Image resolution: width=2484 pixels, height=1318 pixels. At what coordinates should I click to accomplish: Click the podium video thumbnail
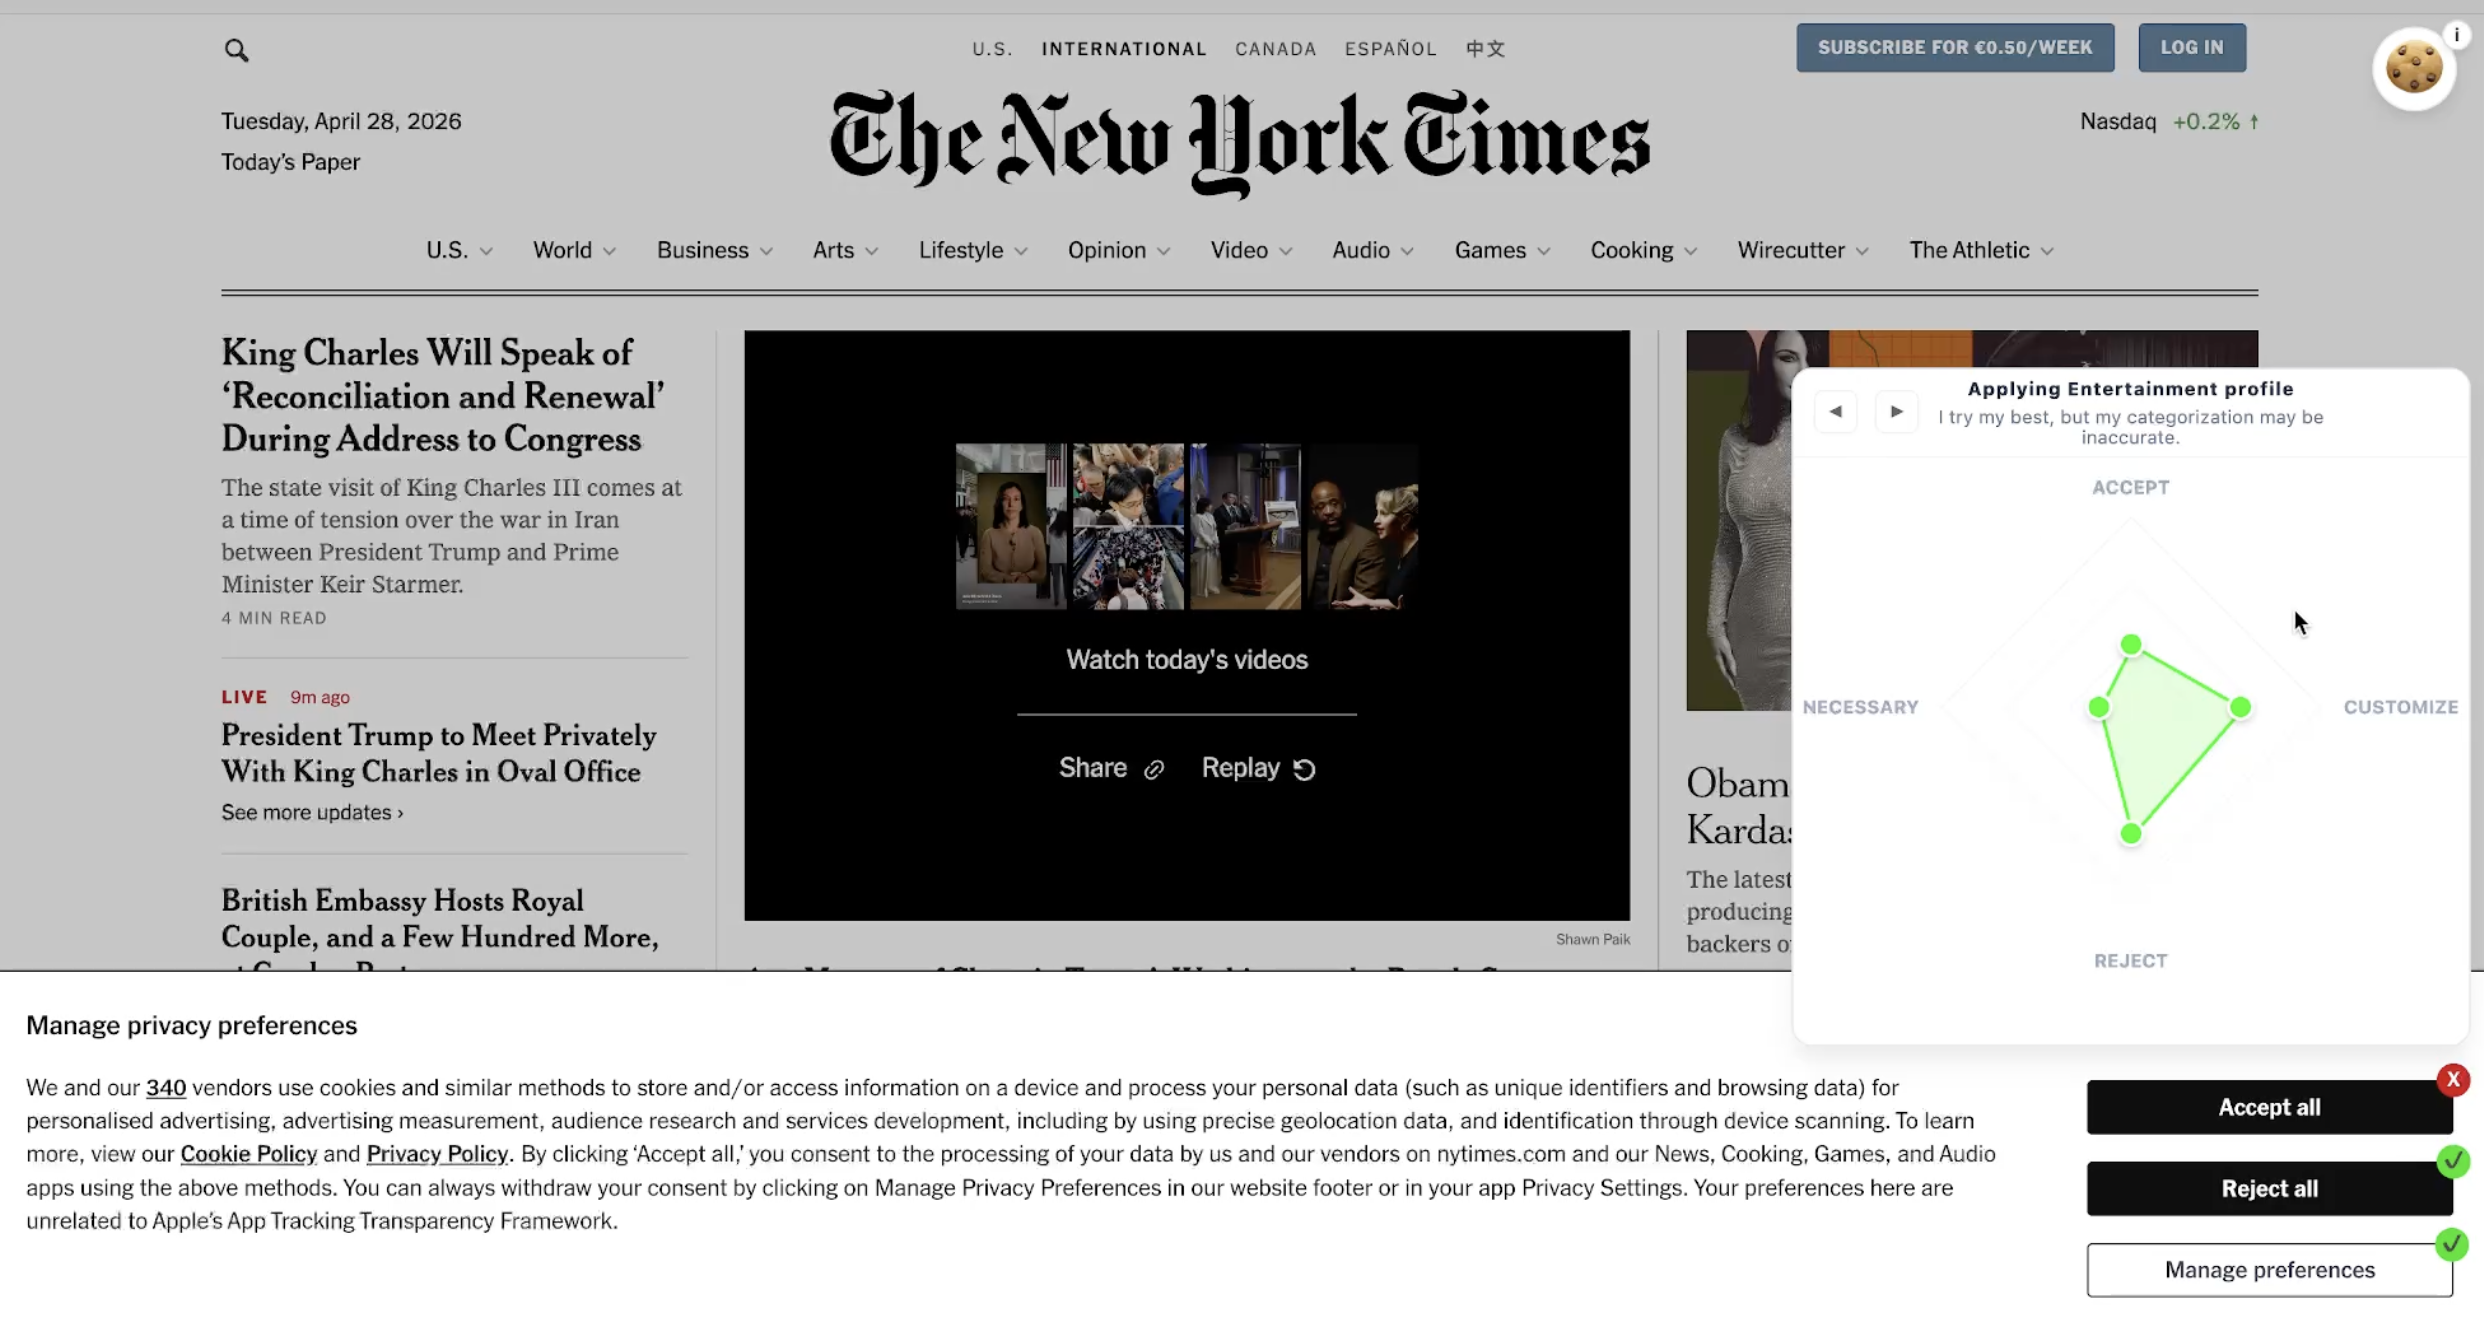tap(1246, 527)
